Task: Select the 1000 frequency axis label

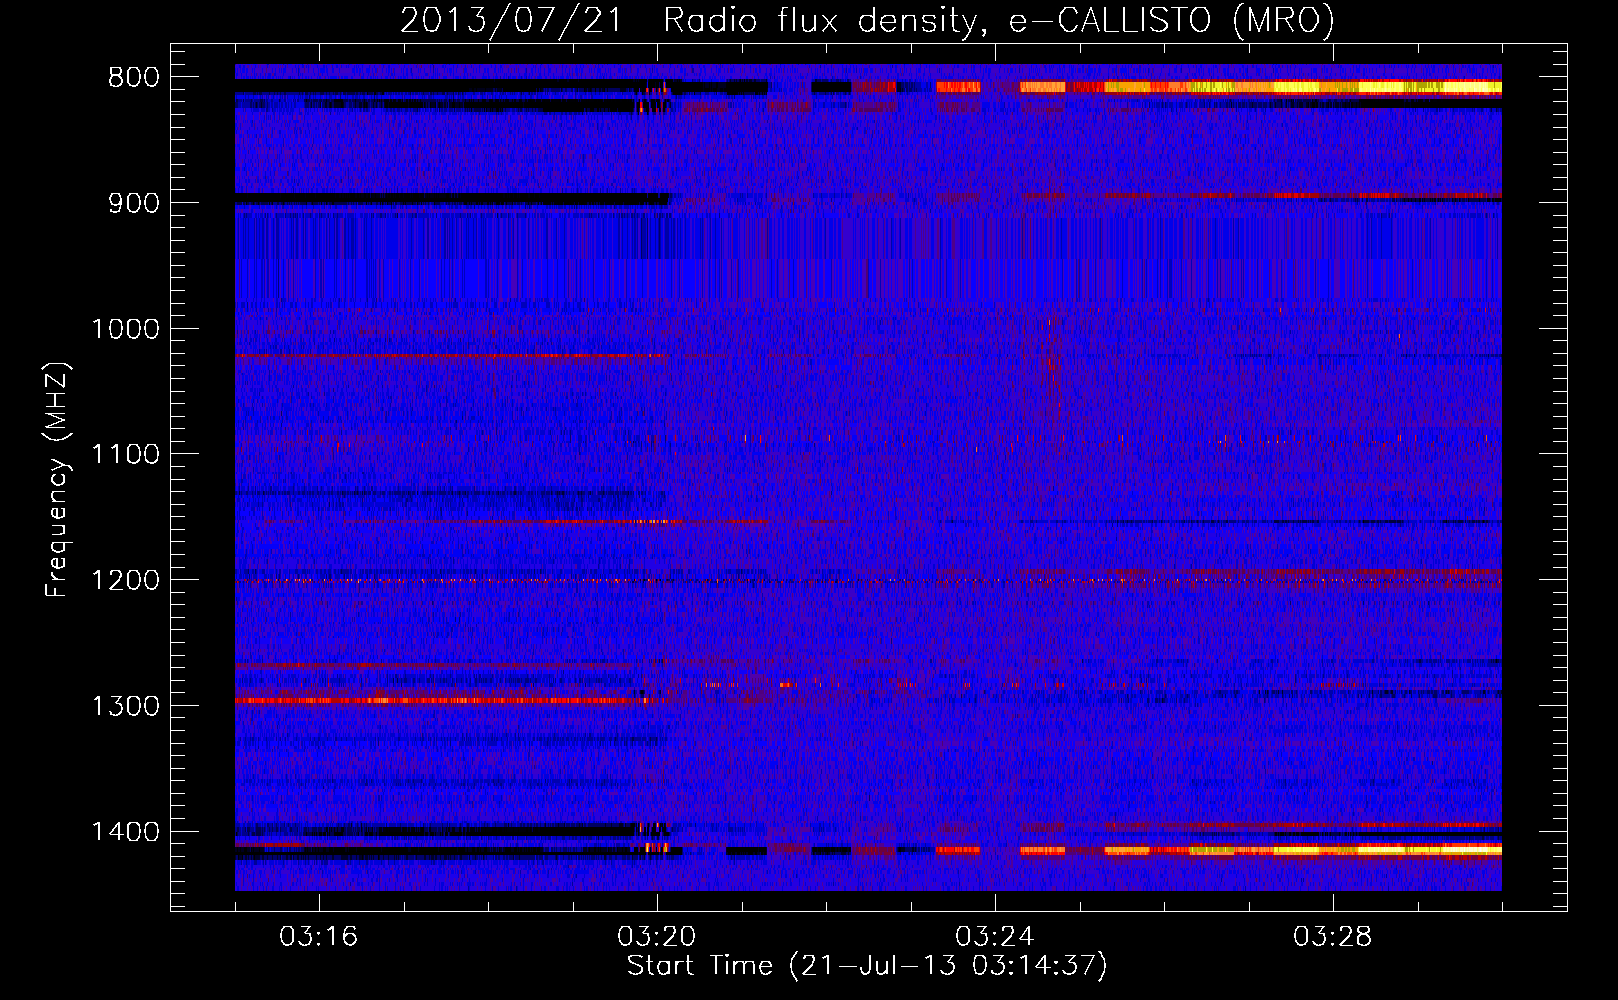Action: pyautogui.click(x=125, y=329)
